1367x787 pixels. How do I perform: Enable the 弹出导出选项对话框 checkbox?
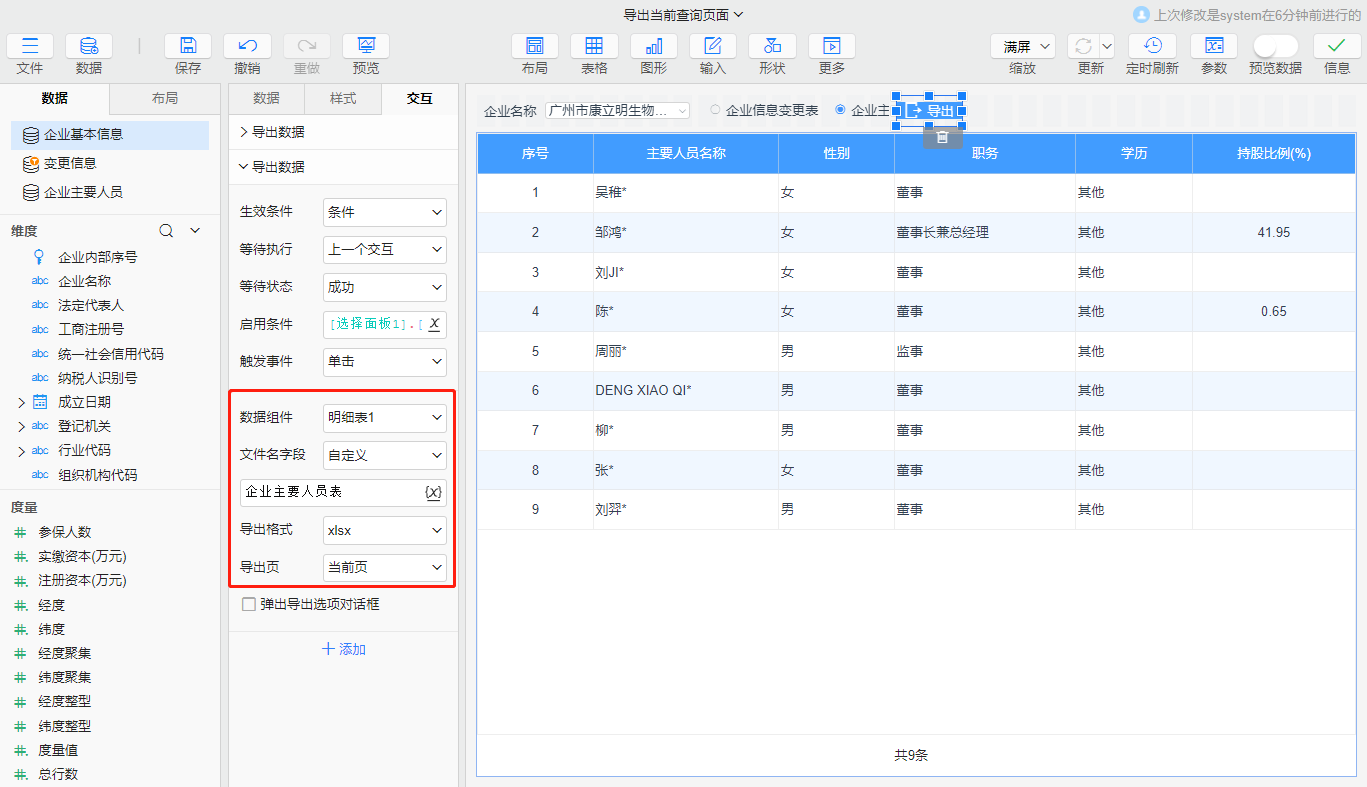pyautogui.click(x=248, y=604)
